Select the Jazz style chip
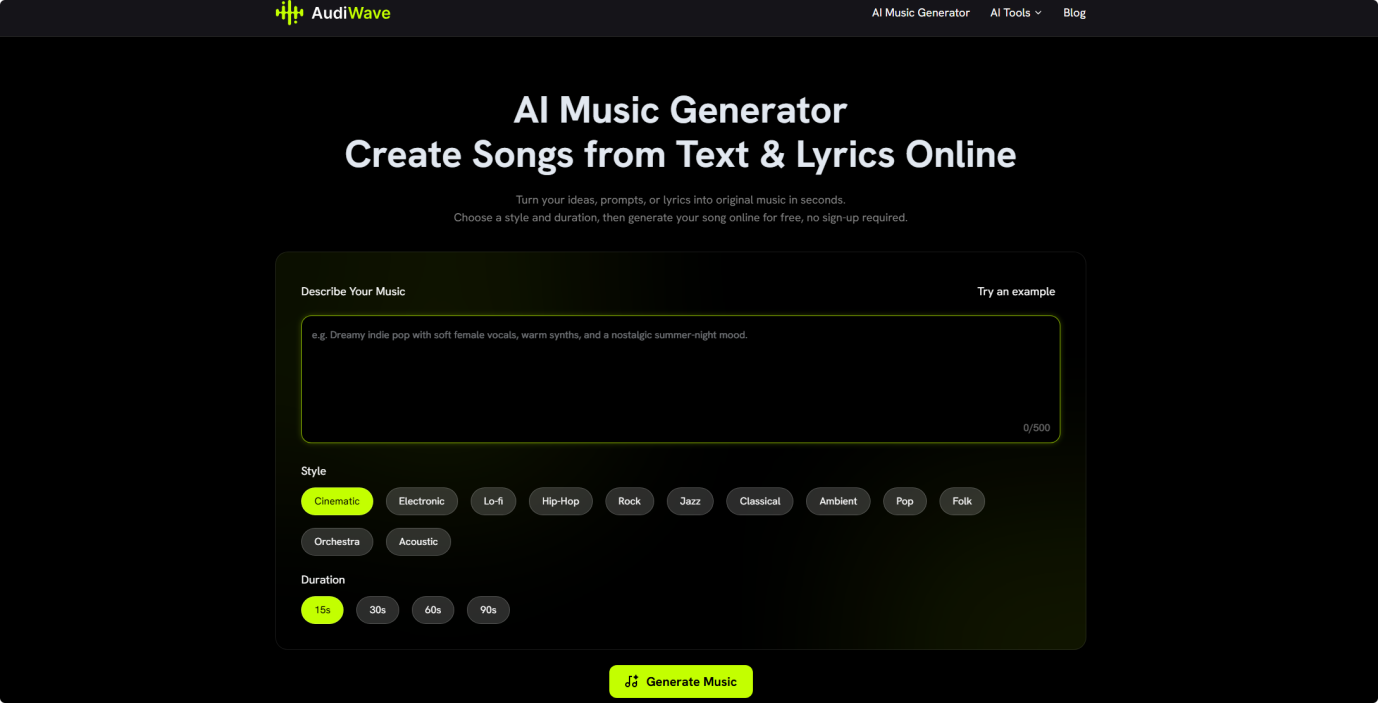This screenshot has width=1378, height=703. pos(690,501)
